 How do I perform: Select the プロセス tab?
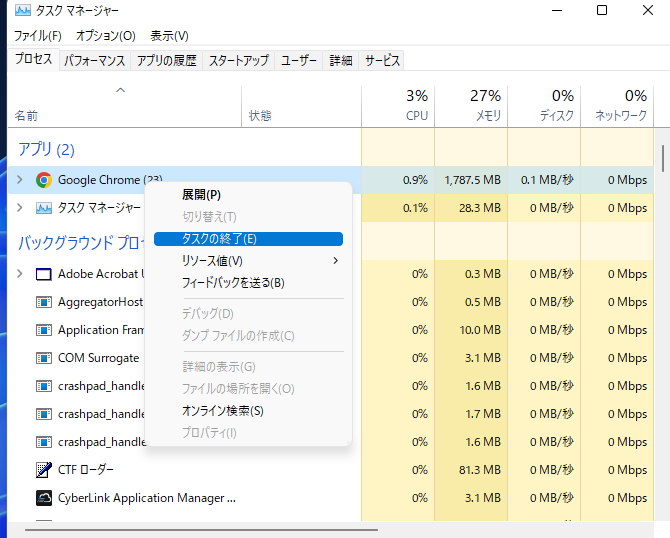pos(33,59)
